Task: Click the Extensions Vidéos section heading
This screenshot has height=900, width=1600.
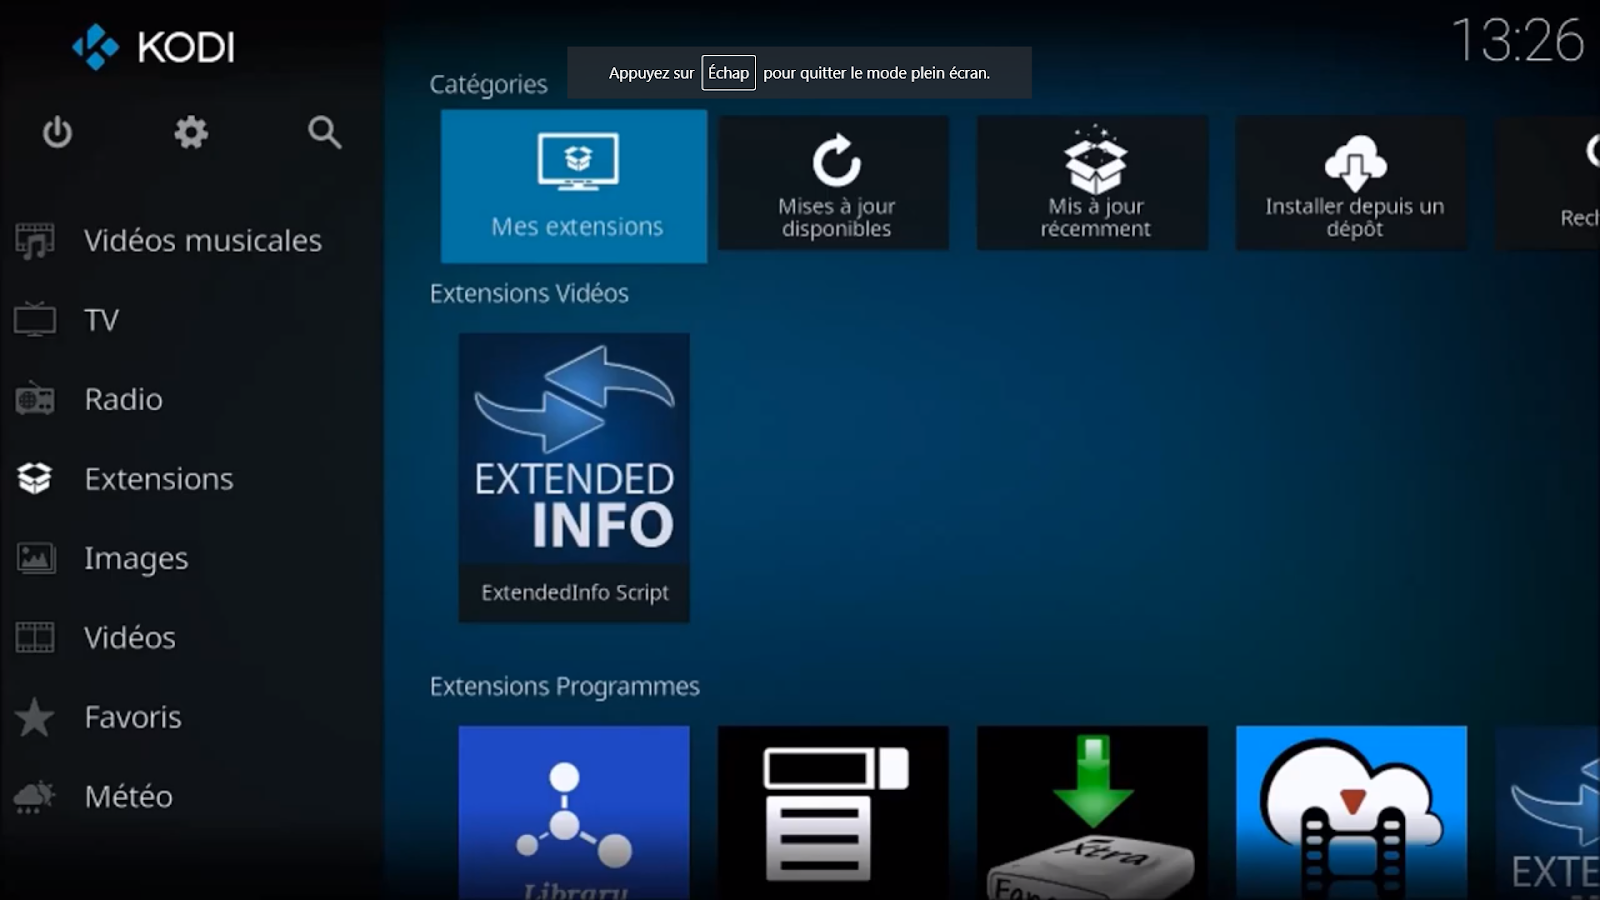Action: click(529, 293)
